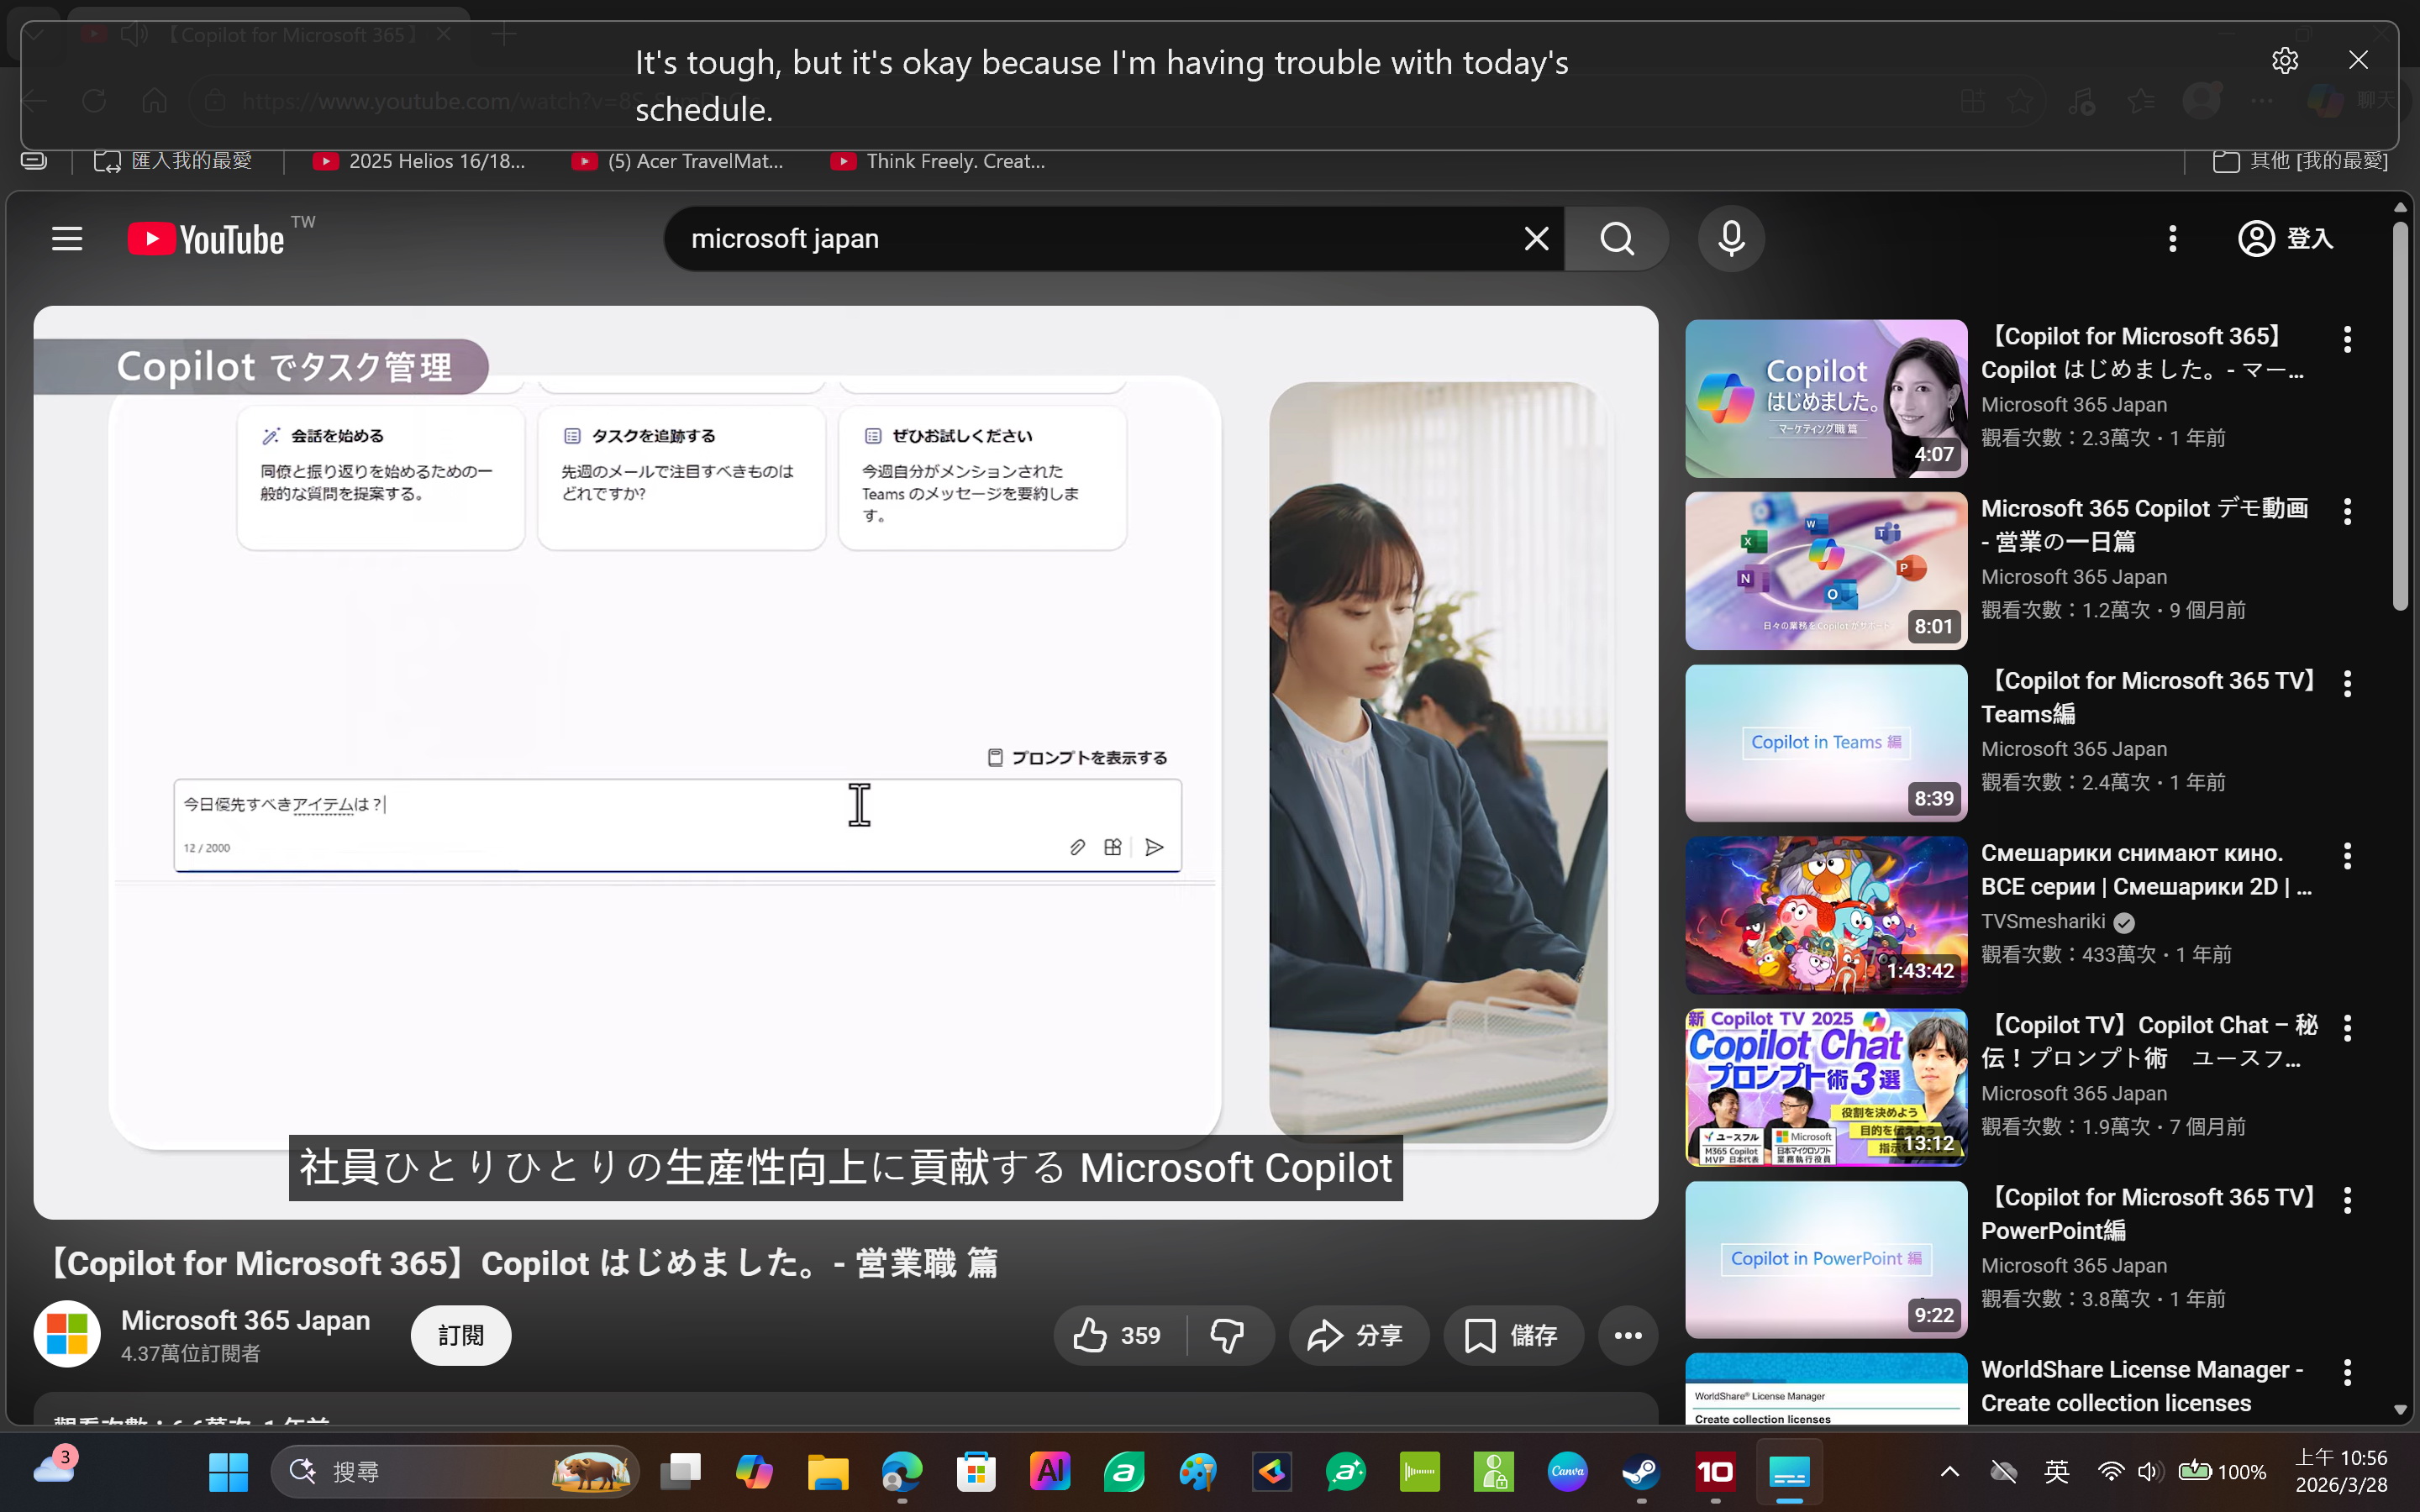Screen dimensions: 2420x1512
Task: Save the video using 儲存 button
Action: point(1512,1335)
